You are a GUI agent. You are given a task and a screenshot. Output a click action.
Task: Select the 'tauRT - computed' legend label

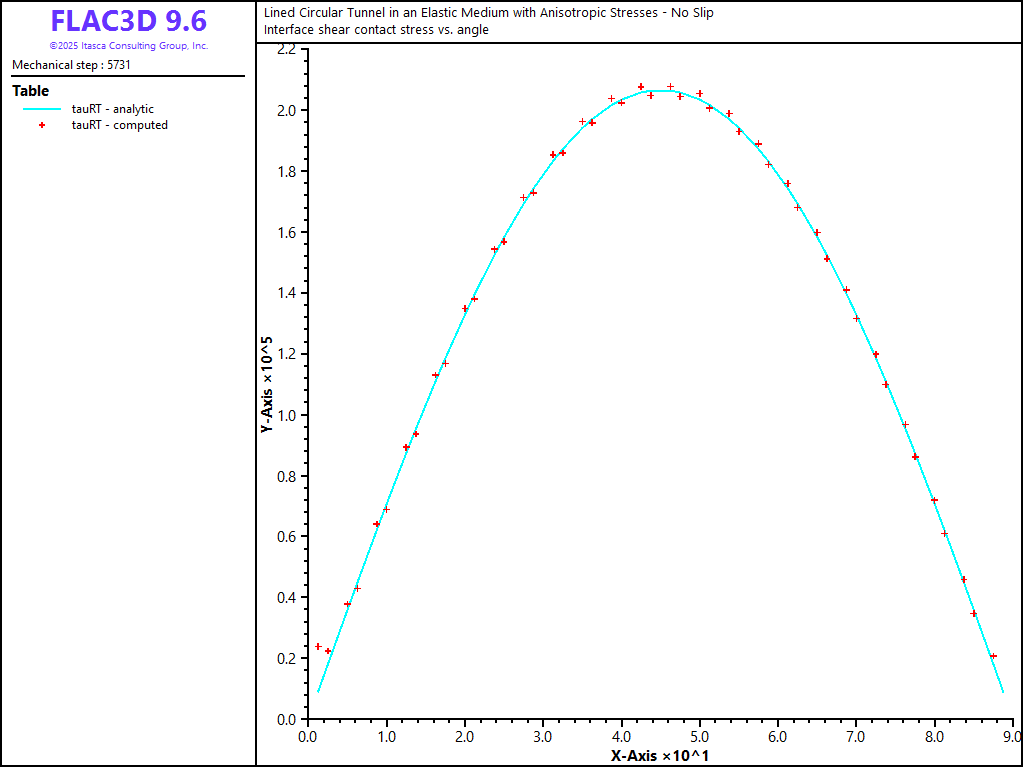(119, 125)
